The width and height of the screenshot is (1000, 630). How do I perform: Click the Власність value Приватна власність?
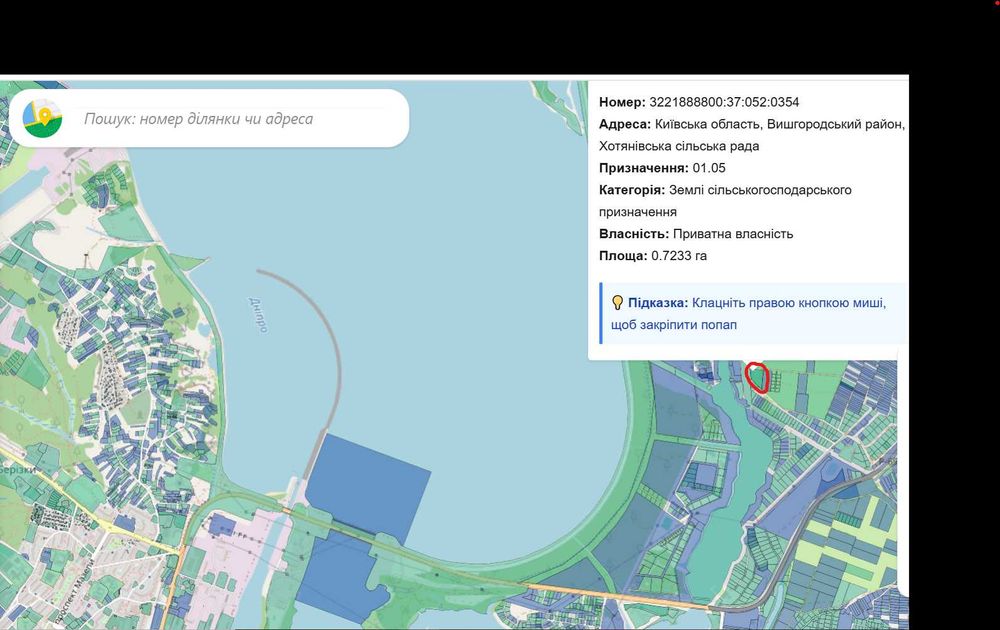[733, 233]
